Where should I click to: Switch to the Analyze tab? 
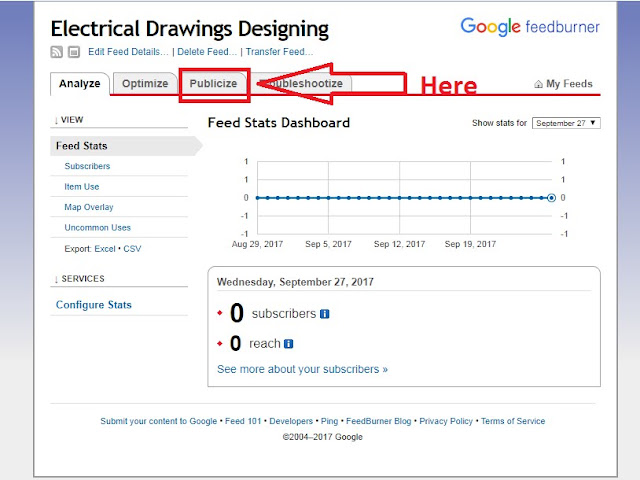[x=80, y=84]
